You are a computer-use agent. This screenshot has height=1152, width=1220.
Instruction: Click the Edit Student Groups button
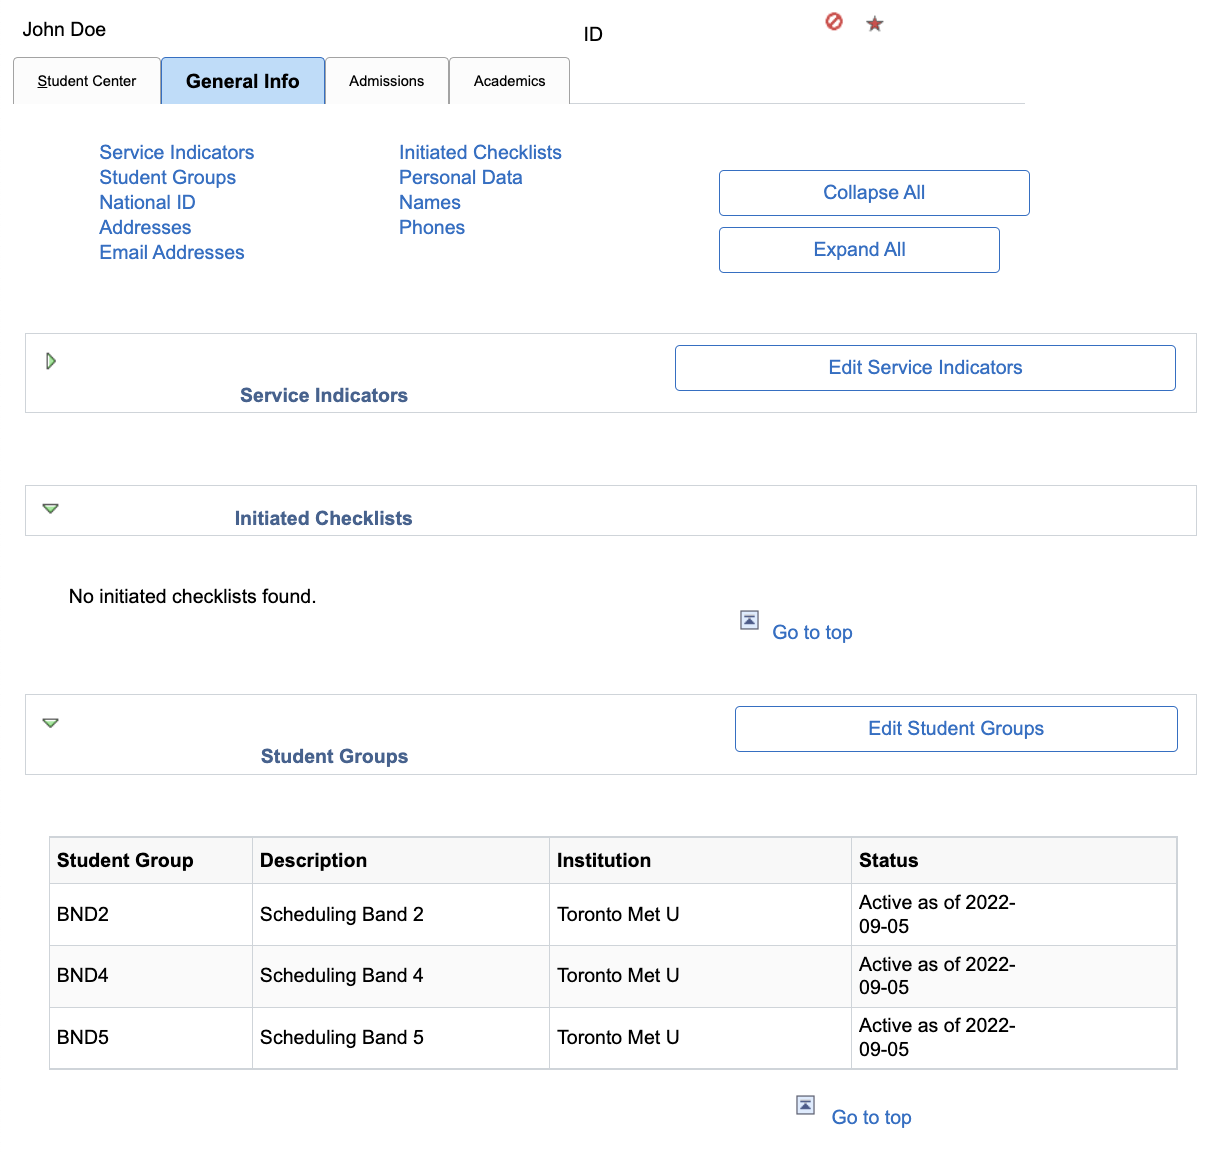point(955,729)
